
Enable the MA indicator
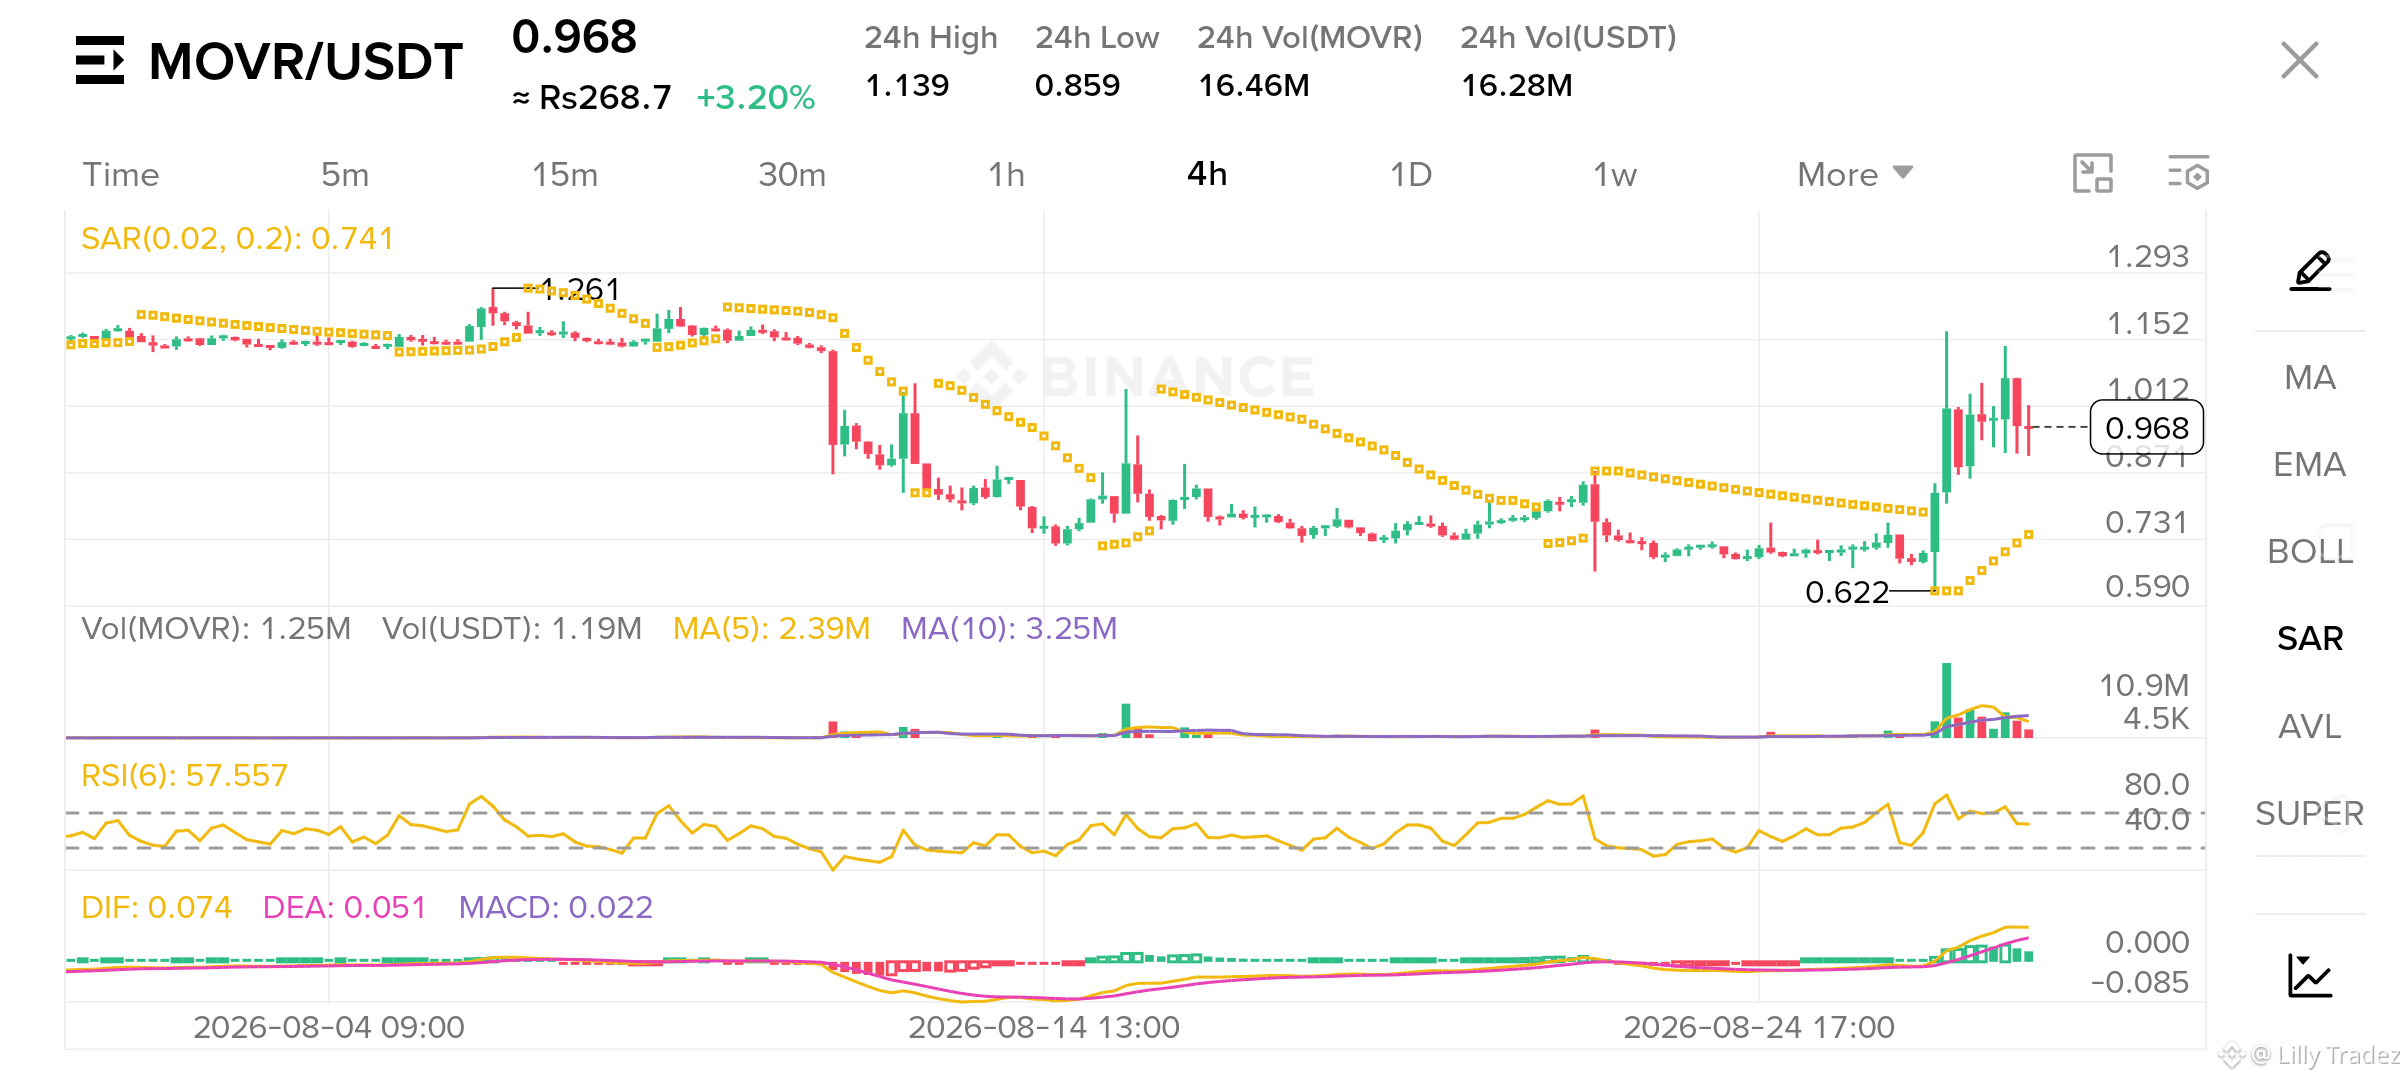2310,377
